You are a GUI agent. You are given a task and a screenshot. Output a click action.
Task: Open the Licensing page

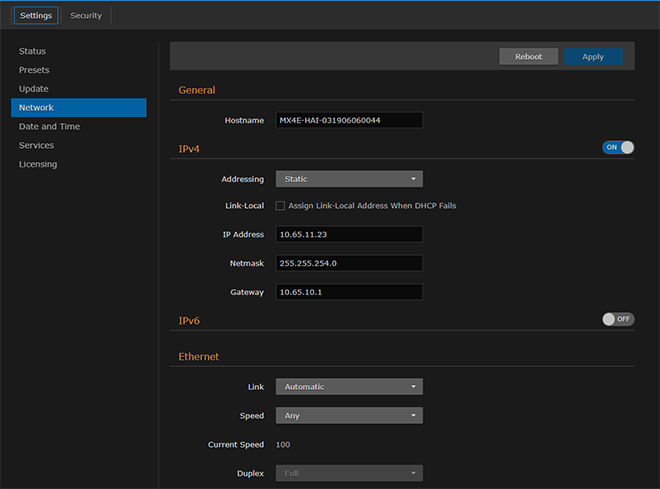coord(38,164)
